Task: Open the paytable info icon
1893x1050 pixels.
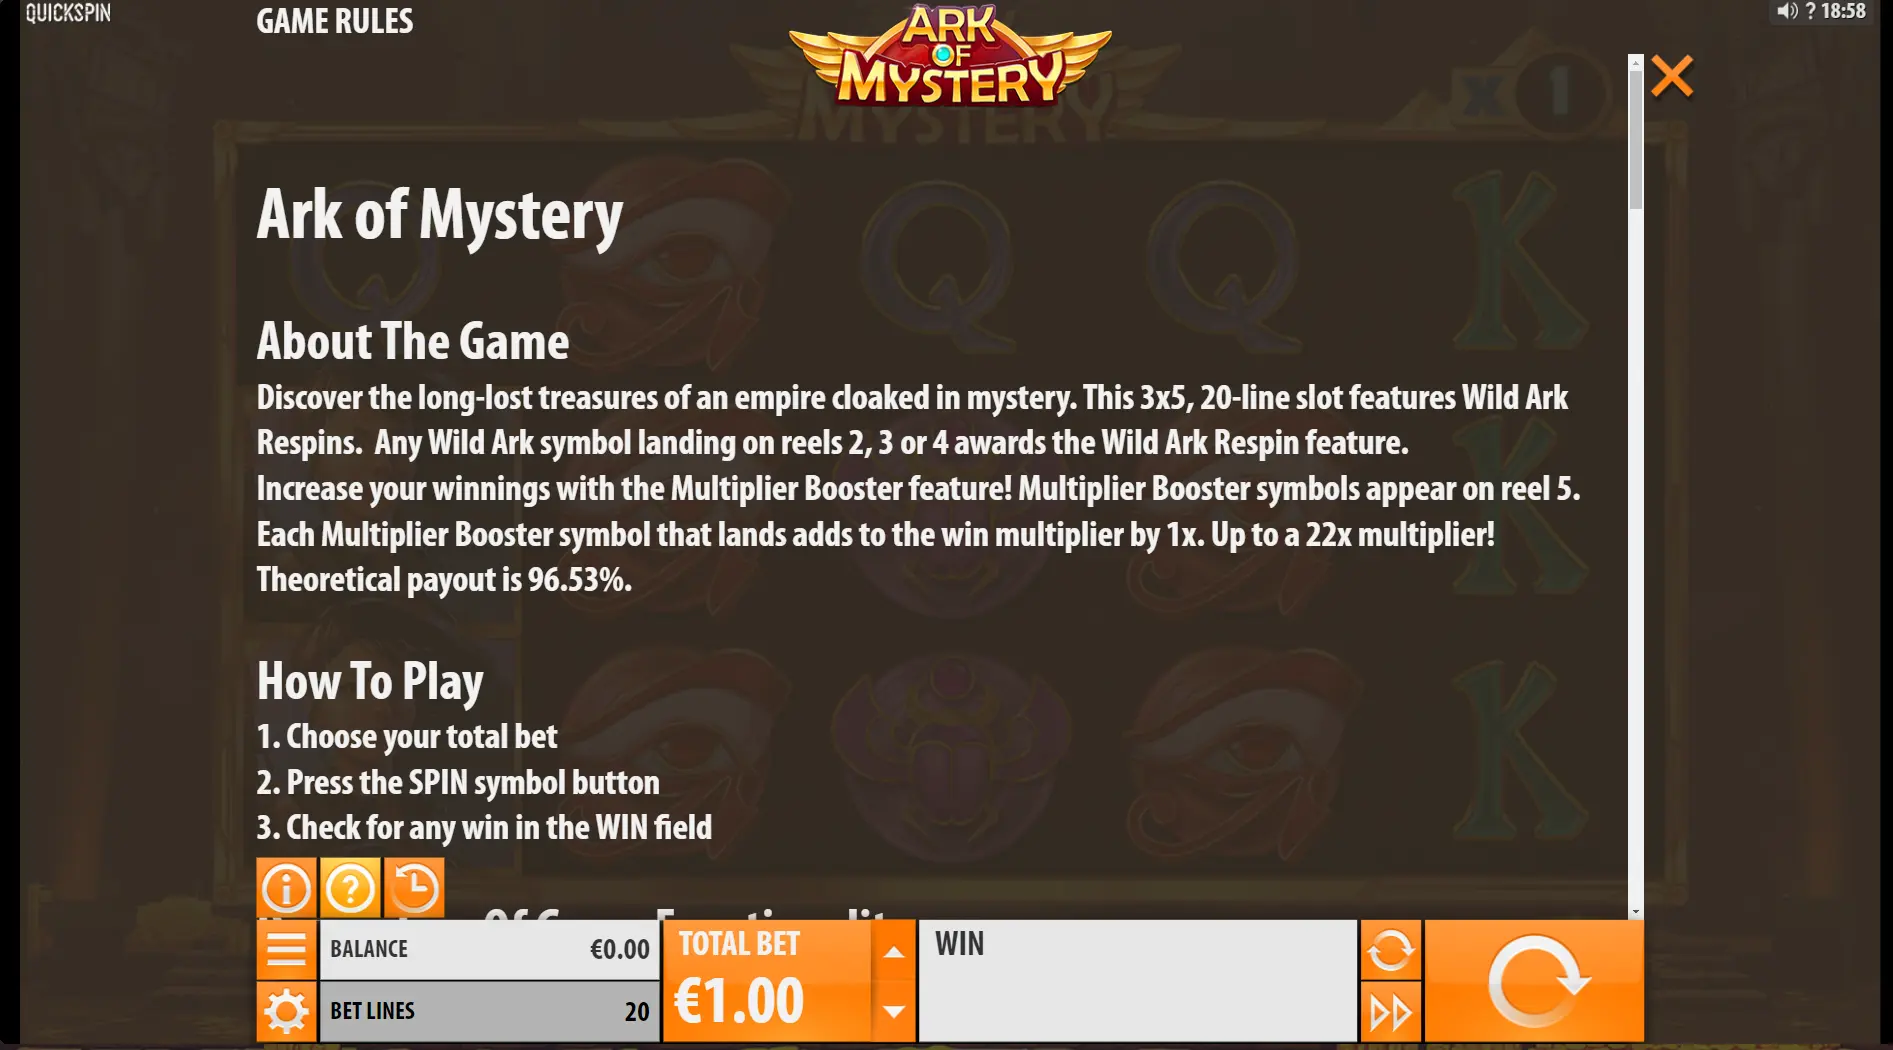Action: [x=286, y=887]
